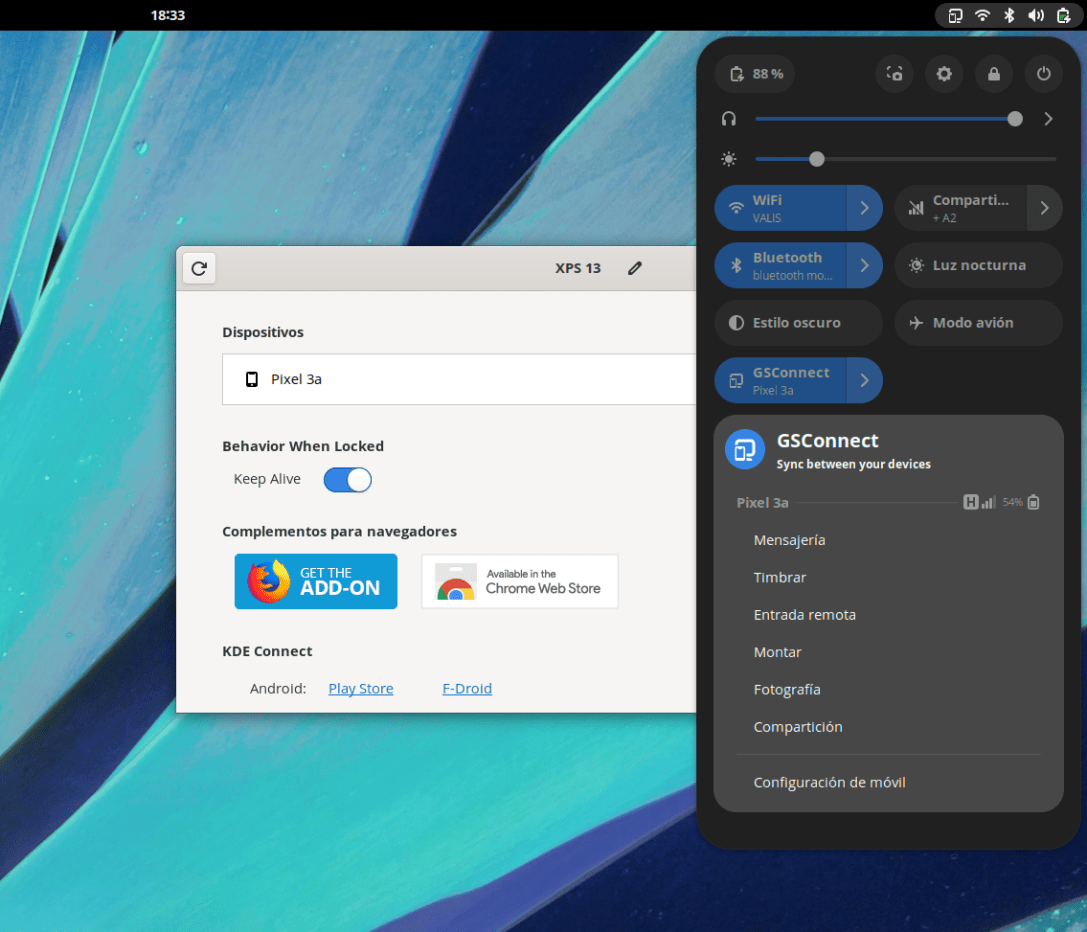Click the Pixel 3a label in GSConnect submenu
Viewport: 1087px width, 932px height.
(762, 503)
